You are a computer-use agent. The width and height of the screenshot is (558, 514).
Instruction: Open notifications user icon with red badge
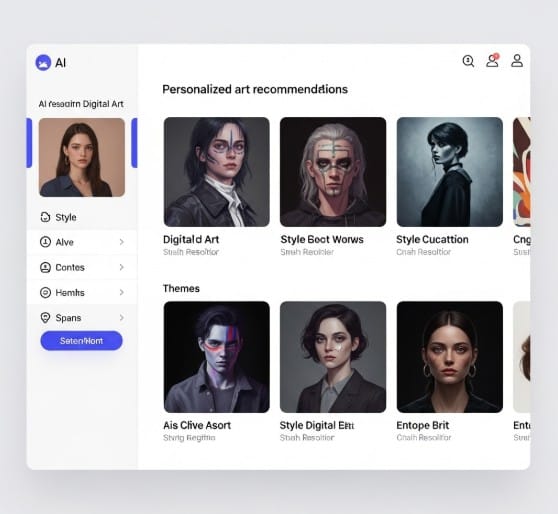click(x=493, y=61)
